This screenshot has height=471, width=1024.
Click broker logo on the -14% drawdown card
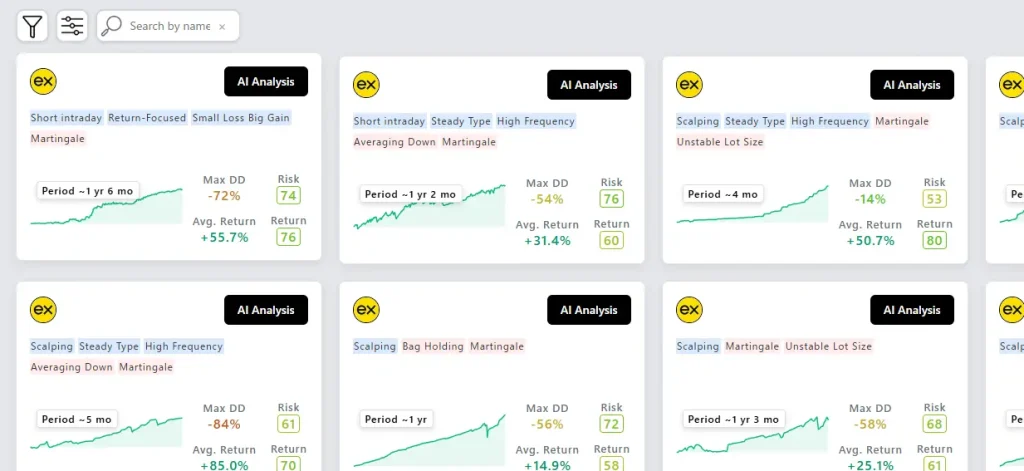(x=689, y=85)
